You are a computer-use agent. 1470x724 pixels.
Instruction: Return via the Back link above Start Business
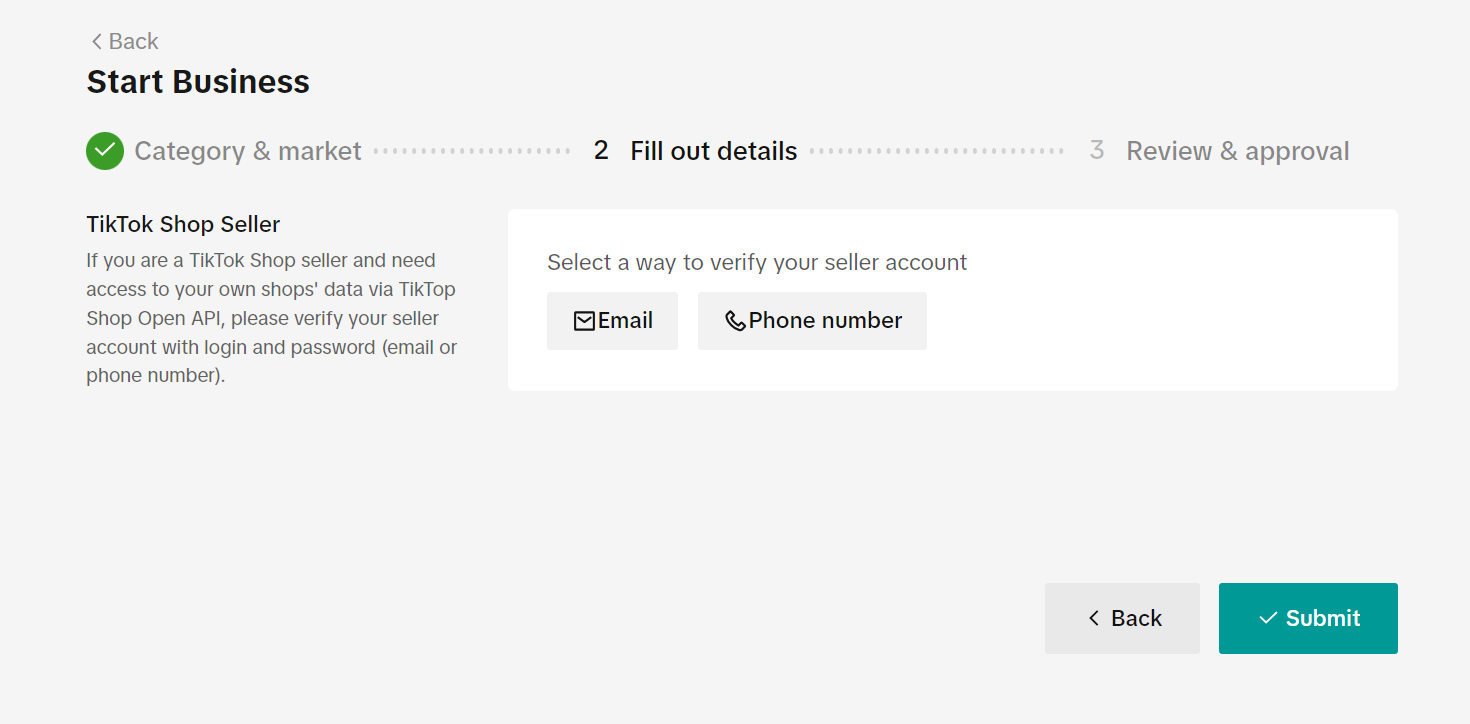(124, 41)
